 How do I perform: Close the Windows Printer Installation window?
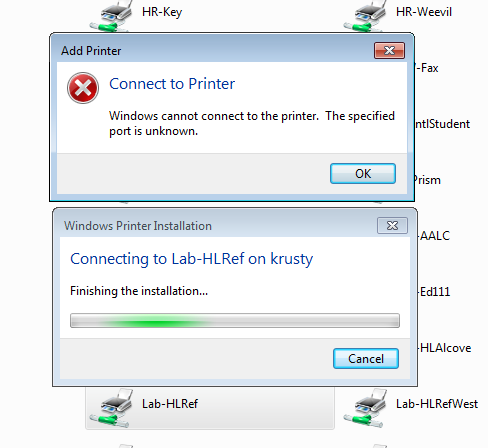pos(392,226)
